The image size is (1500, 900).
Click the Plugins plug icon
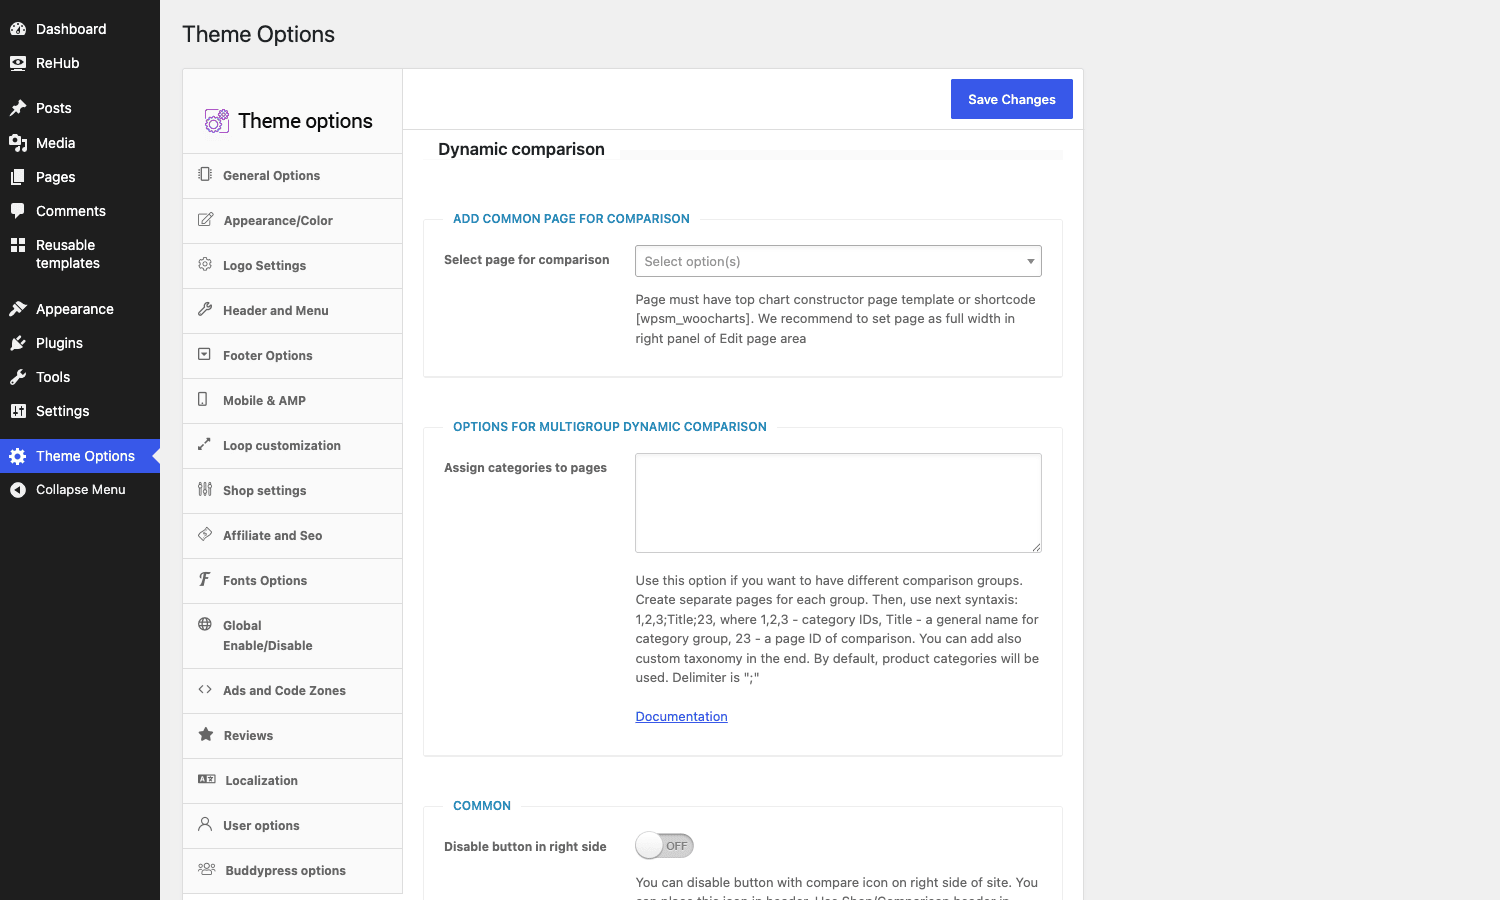[x=18, y=343]
